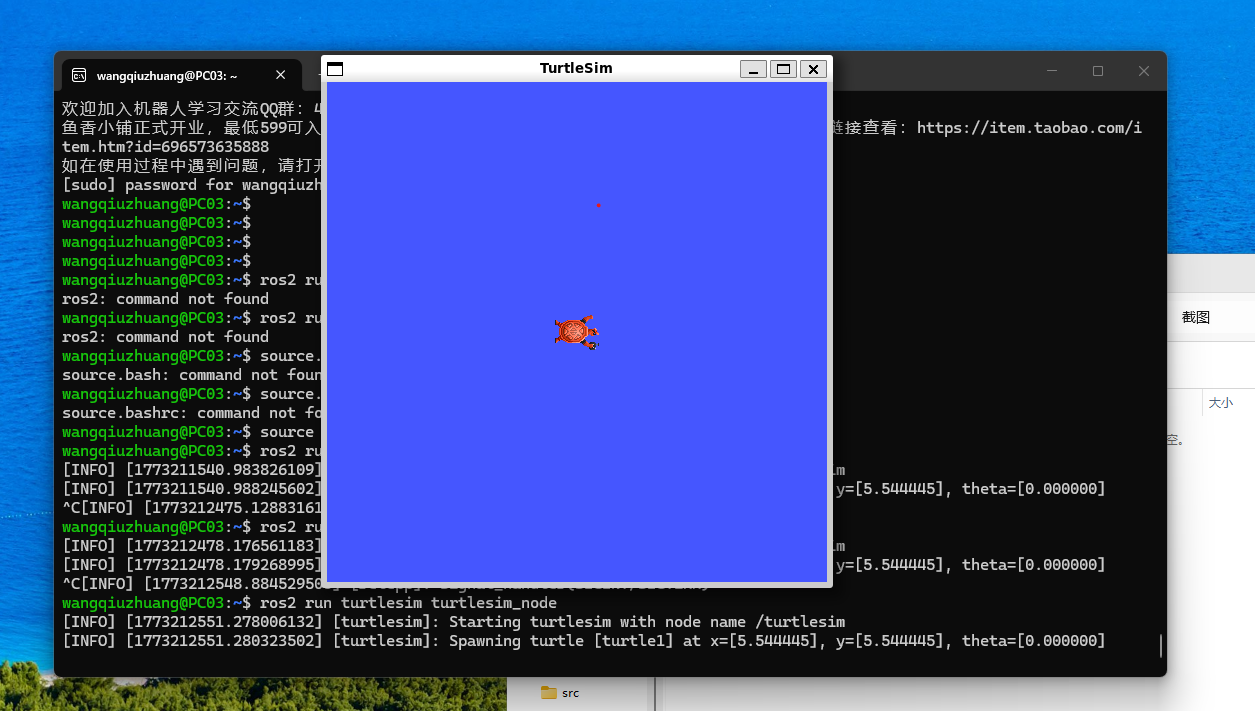Click the line starting 鱼香小铺正式开业
This screenshot has height=711, width=1255.
[191, 128]
